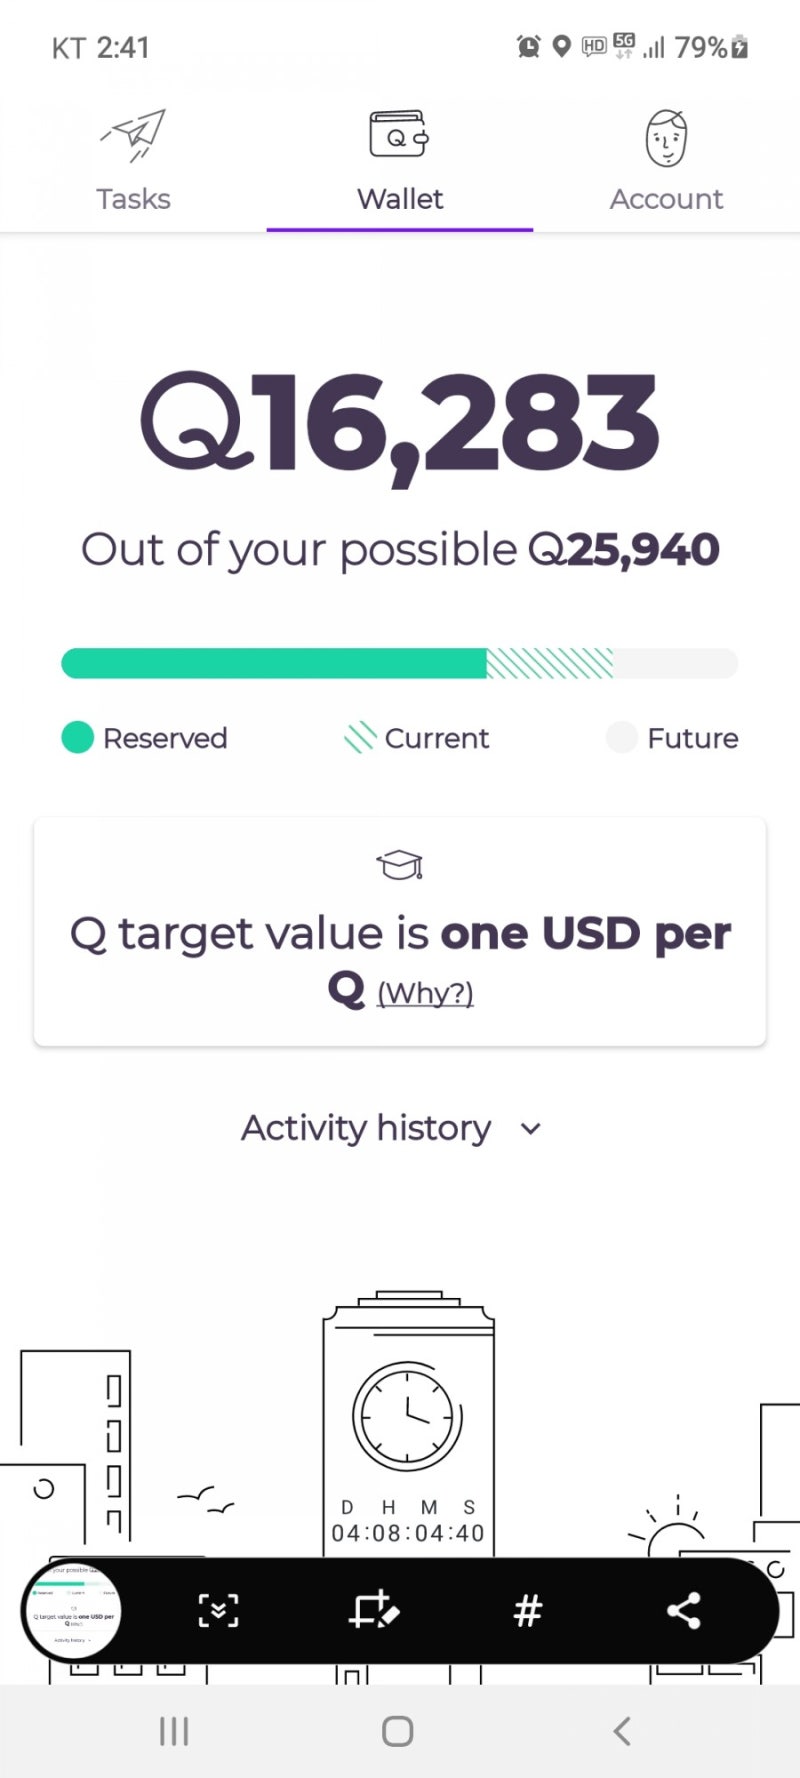Tap the wallet icon
800x1778 pixels.
399,135
